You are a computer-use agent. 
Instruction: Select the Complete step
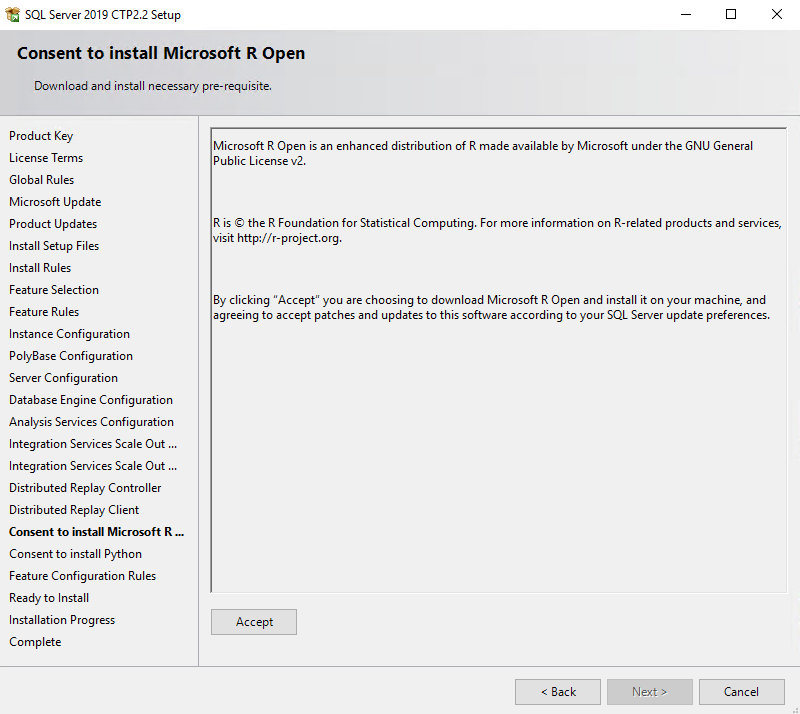click(35, 642)
